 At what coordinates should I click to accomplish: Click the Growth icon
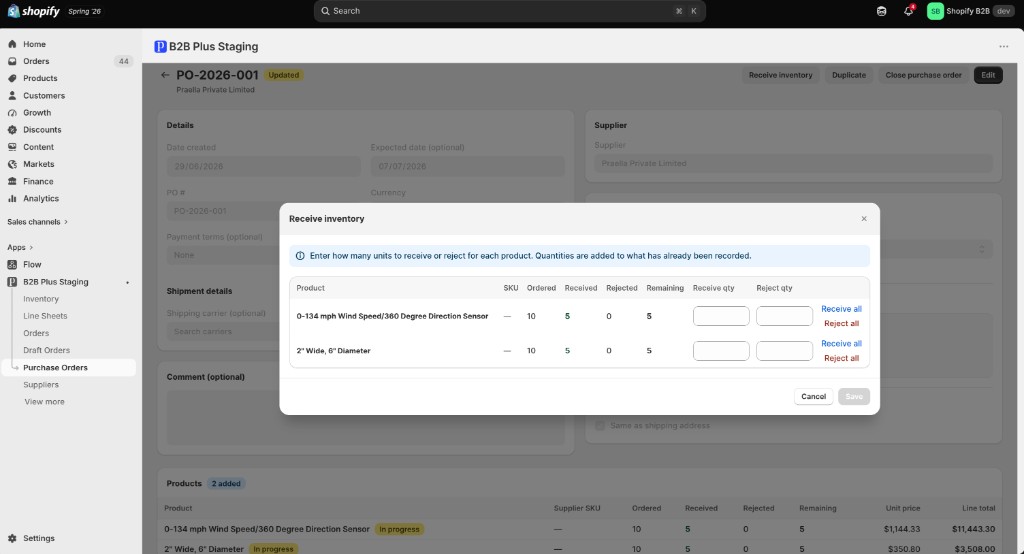[x=12, y=112]
